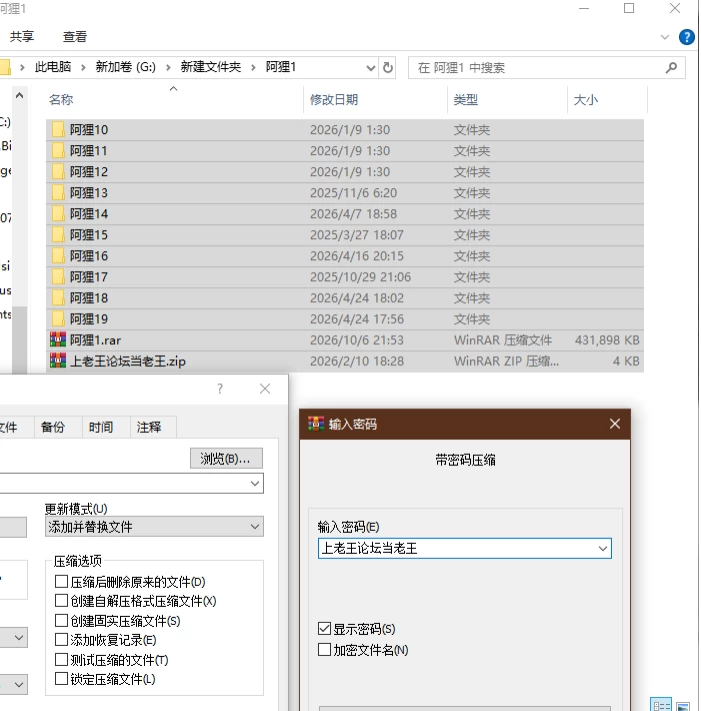This screenshot has width=701, height=711.
Task: Toggle 显示密码 checkbox
Action: 324,628
